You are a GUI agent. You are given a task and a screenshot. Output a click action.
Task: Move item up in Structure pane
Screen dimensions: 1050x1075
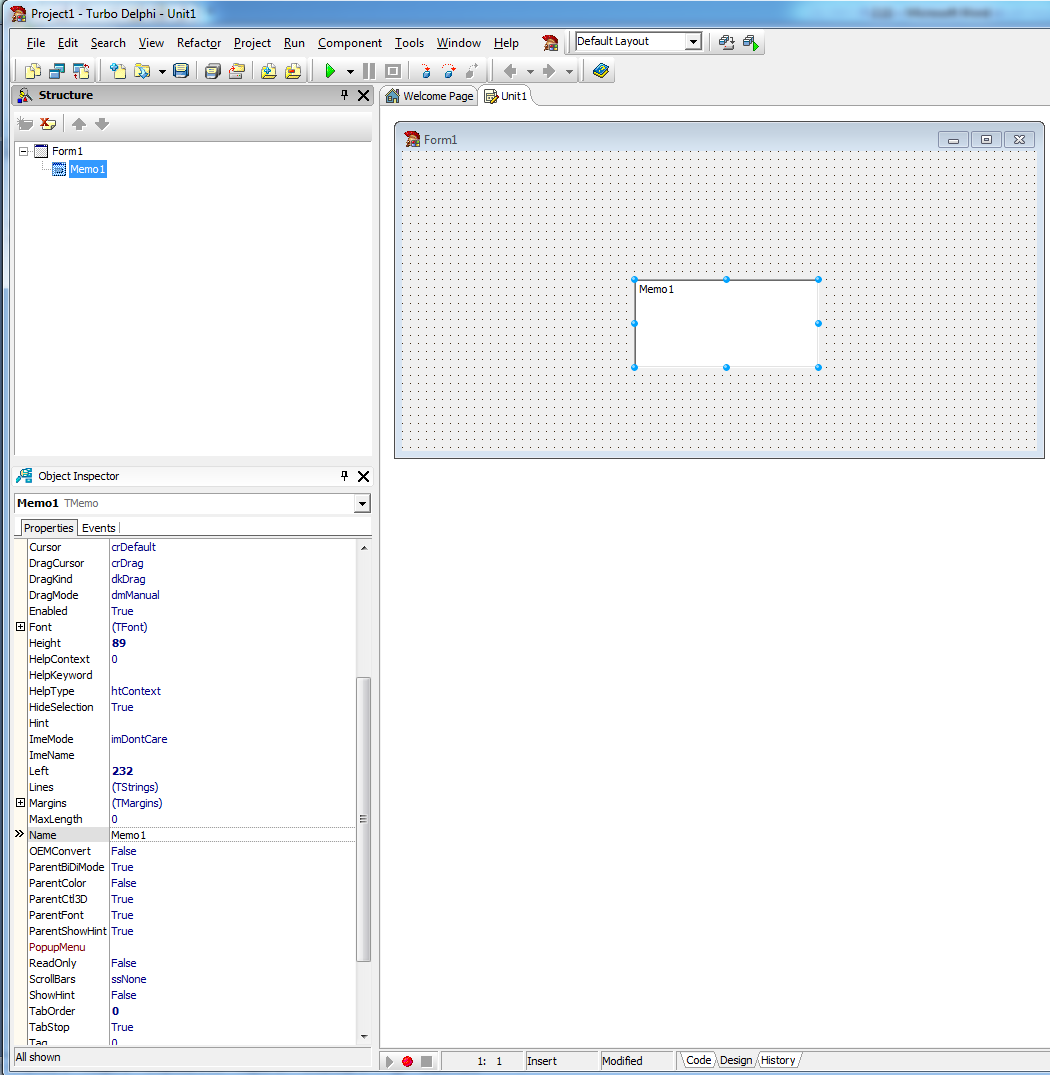(x=79, y=123)
